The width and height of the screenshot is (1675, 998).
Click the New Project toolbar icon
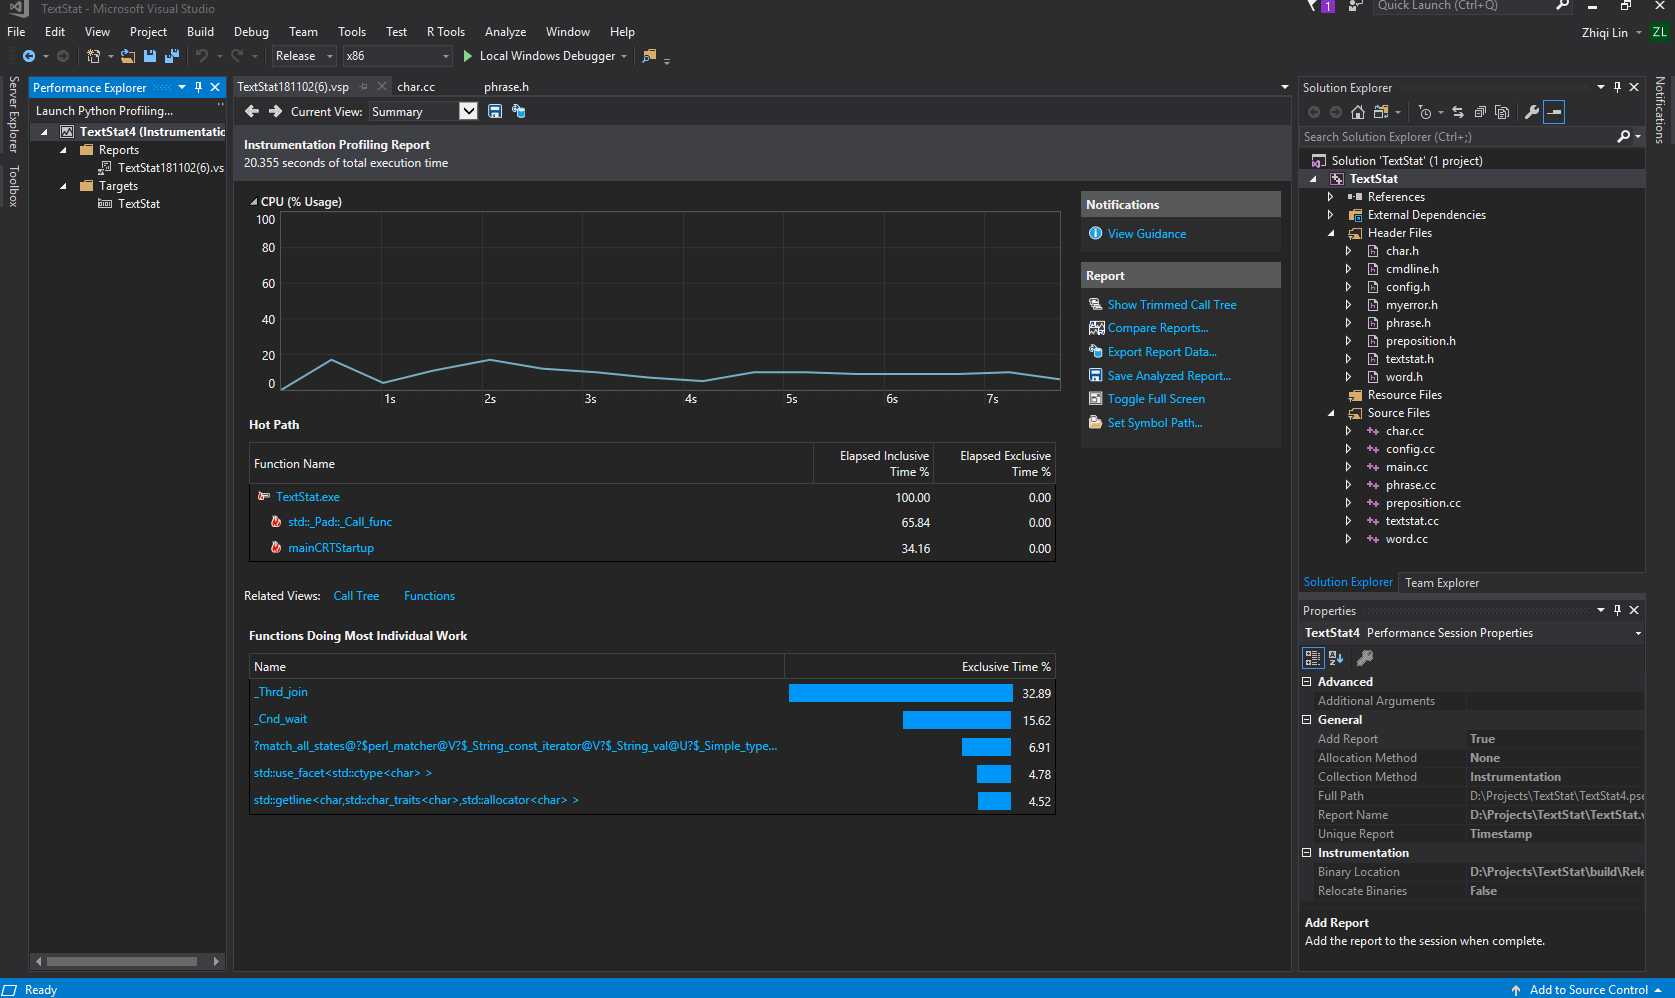click(93, 56)
